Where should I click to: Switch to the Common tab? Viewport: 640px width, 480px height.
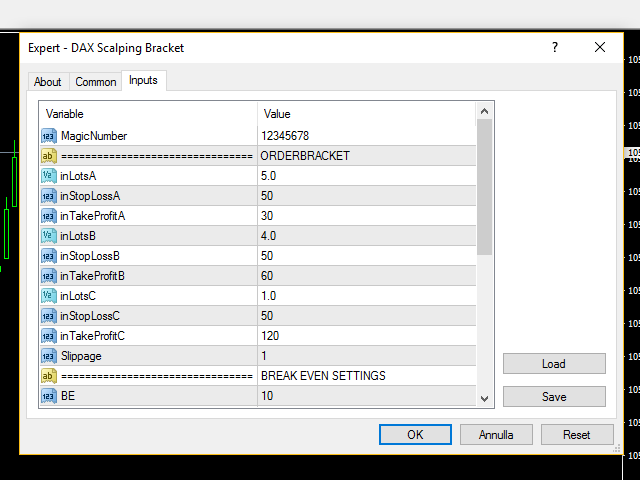pos(96,82)
